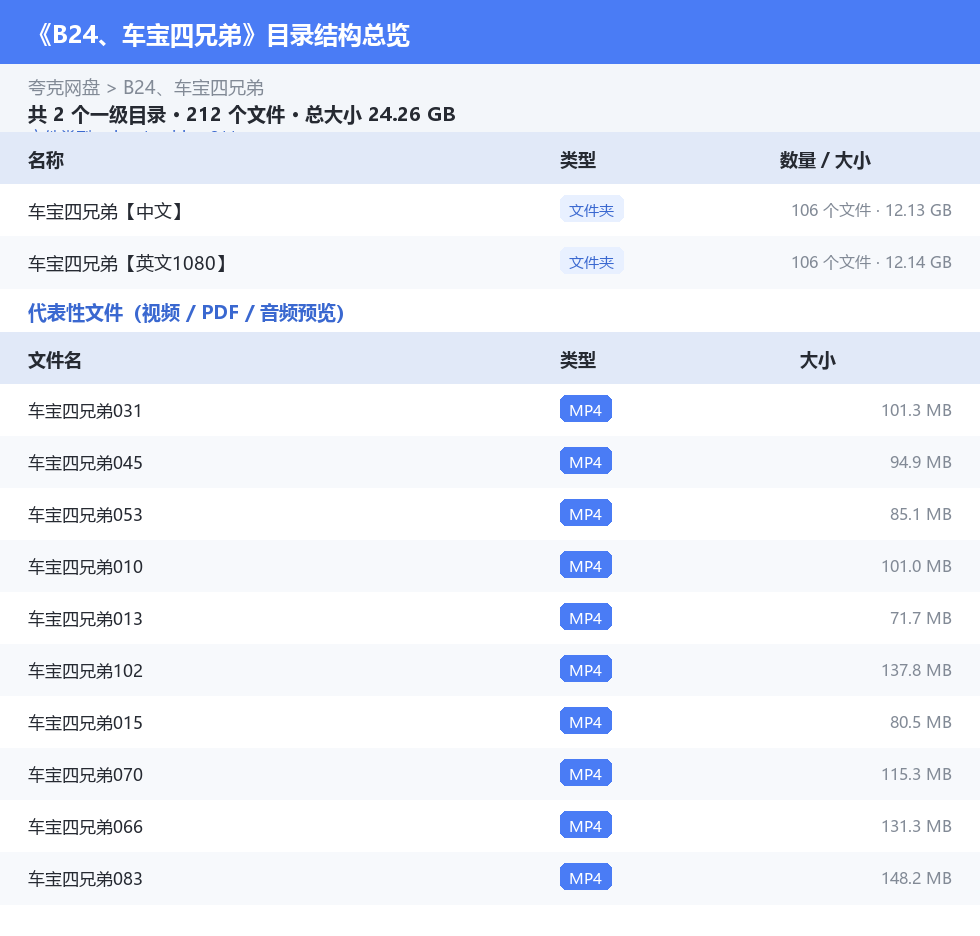Select file 车宝四兄弟102
980x936 pixels.
[x=85, y=670]
